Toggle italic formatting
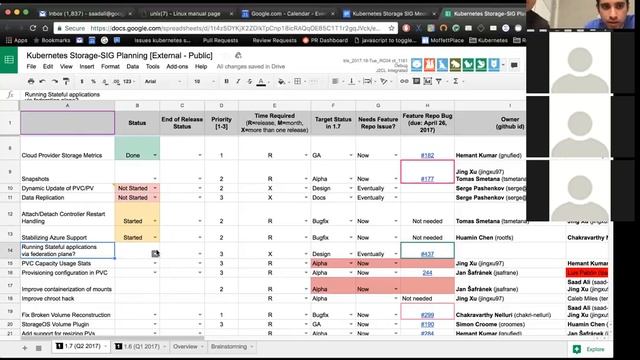Viewport: 640px width, 360px height. pos(238,81)
